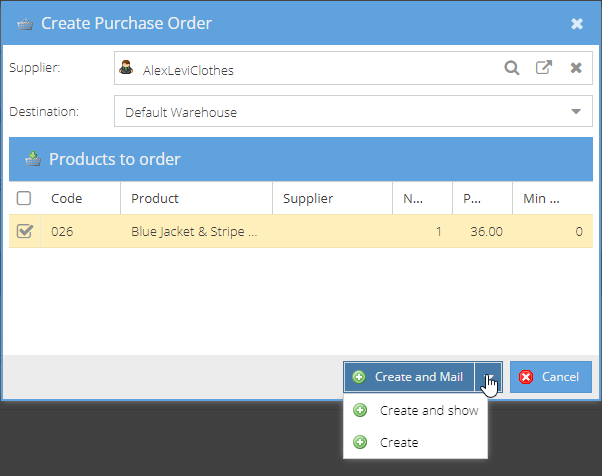Select the Blue Jacket & Stripe row
Screen dimensions: 602x476
[301, 231]
